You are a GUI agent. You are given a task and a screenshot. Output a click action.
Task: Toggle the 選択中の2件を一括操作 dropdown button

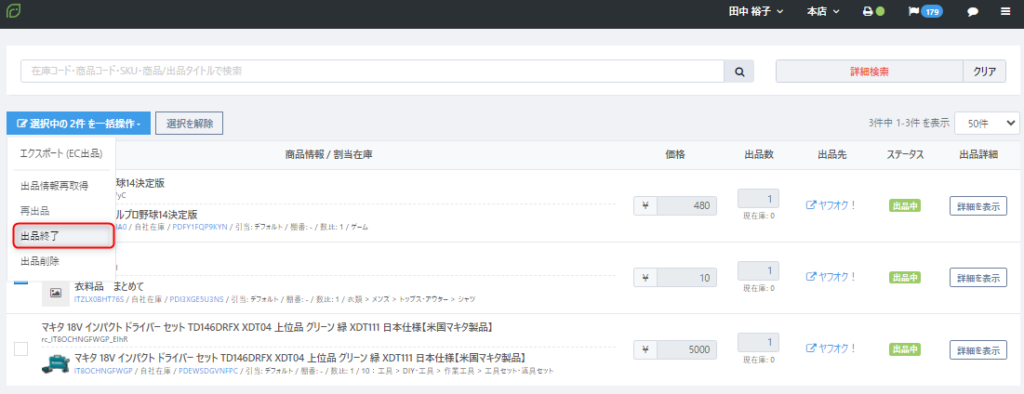78,123
